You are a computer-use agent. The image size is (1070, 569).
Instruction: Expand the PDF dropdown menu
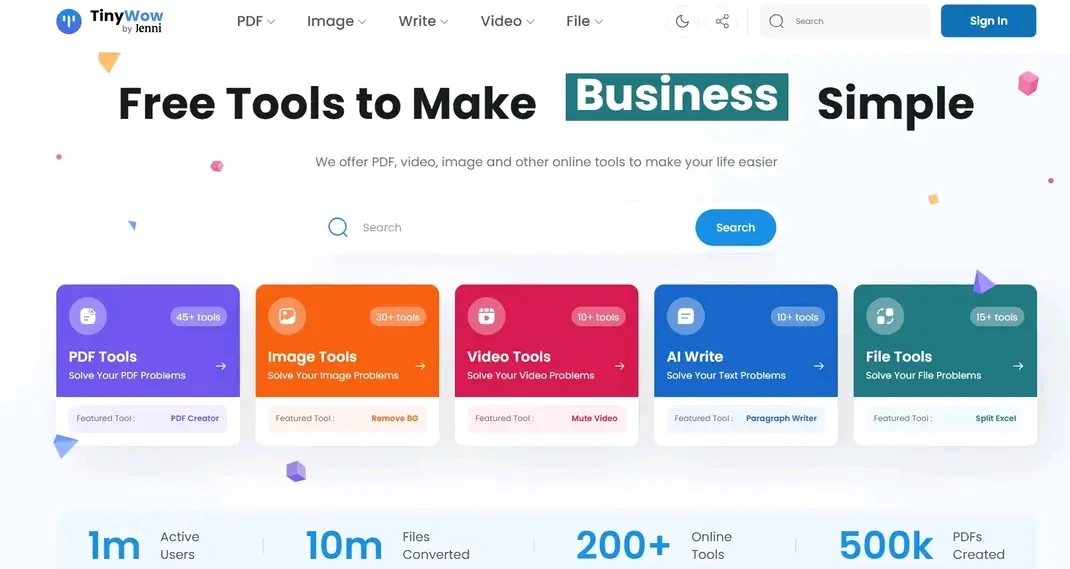click(x=256, y=21)
